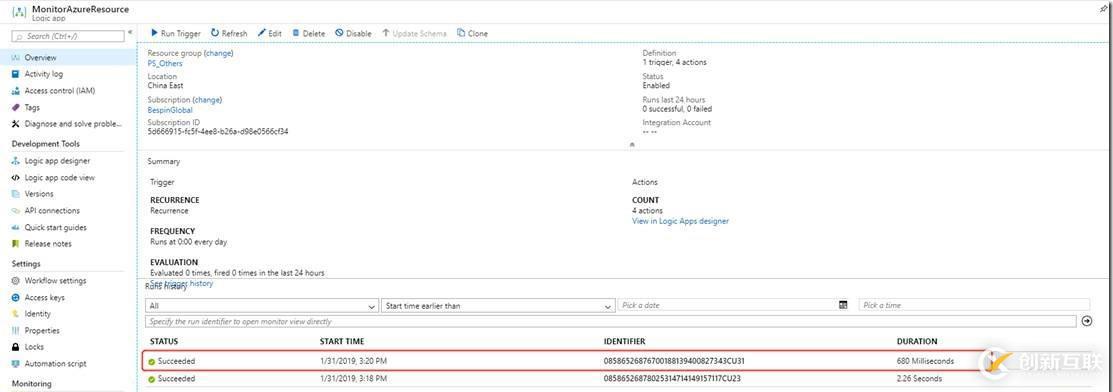Open the All status filter dropdown

click(x=261, y=305)
